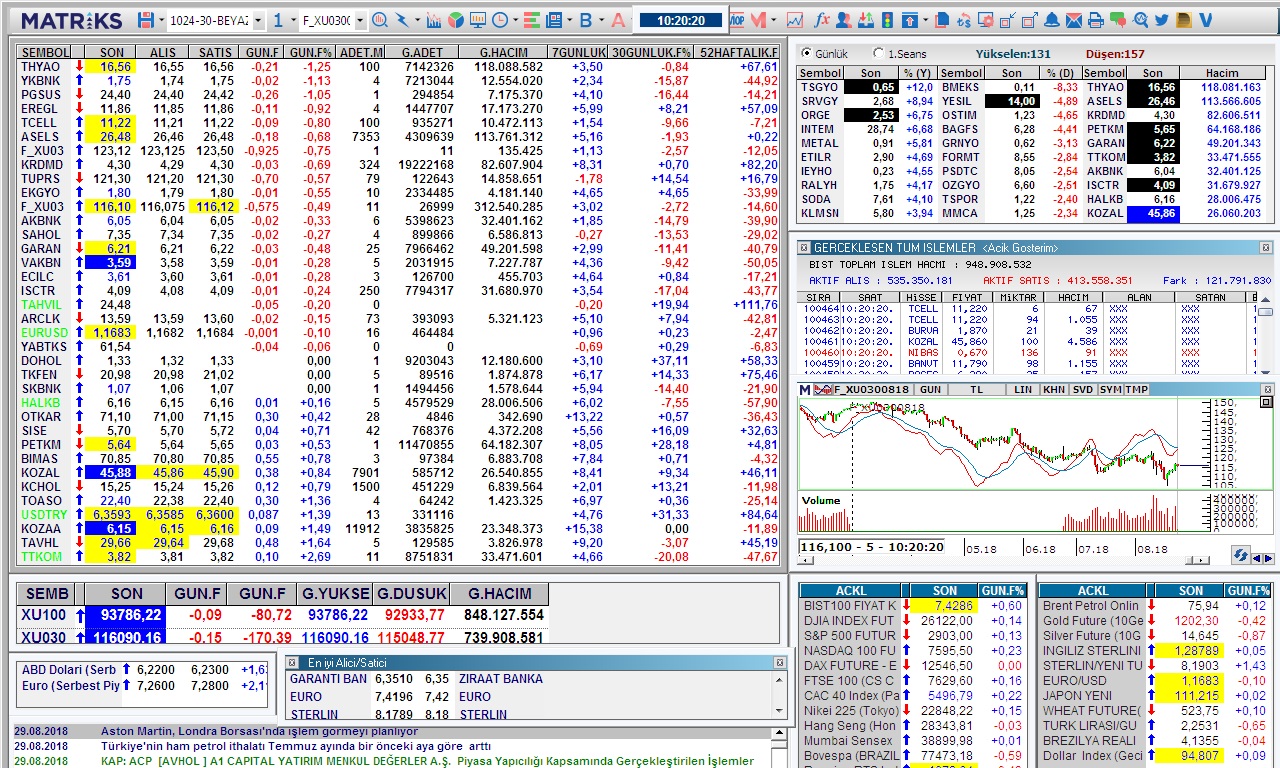The height and width of the screenshot is (768, 1280).
Task: Expand the pointer tool dropdown arrow
Action: (417, 20)
